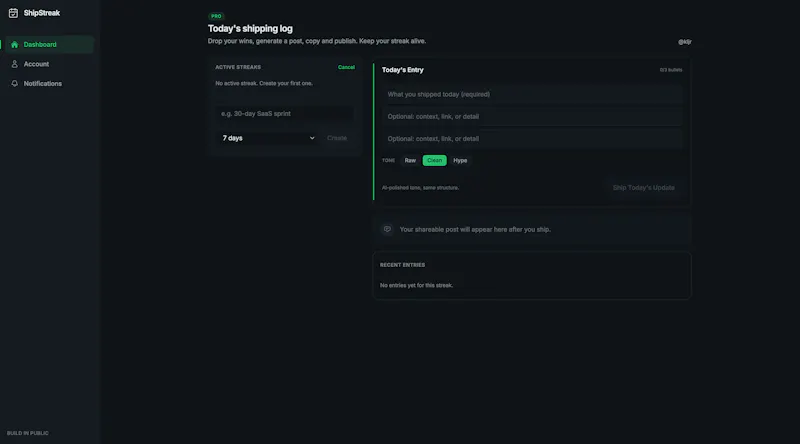Screen dimensions: 800x444
Task: Open the Dashboard sidebar item
Action: click(x=48, y=44)
